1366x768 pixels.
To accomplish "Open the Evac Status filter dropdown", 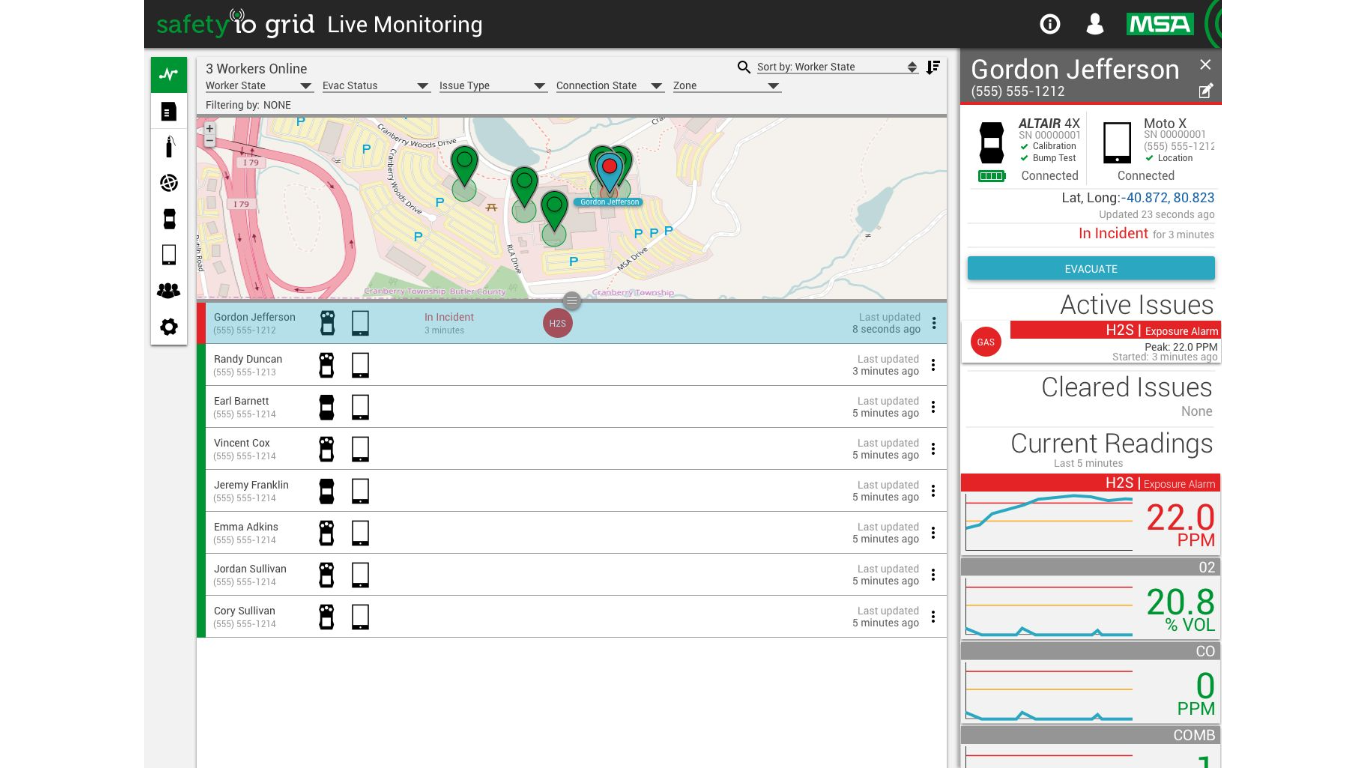I will pyautogui.click(x=422, y=86).
